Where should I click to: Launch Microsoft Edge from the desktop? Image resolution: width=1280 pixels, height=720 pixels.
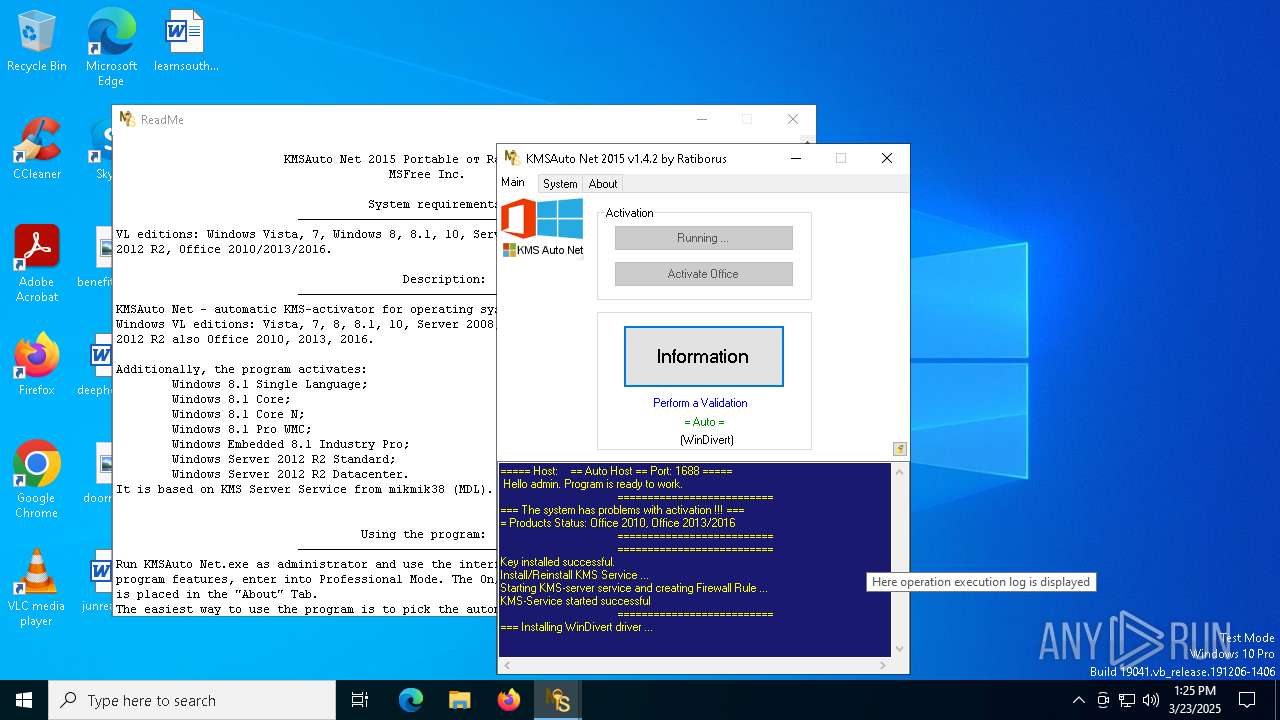click(x=111, y=47)
